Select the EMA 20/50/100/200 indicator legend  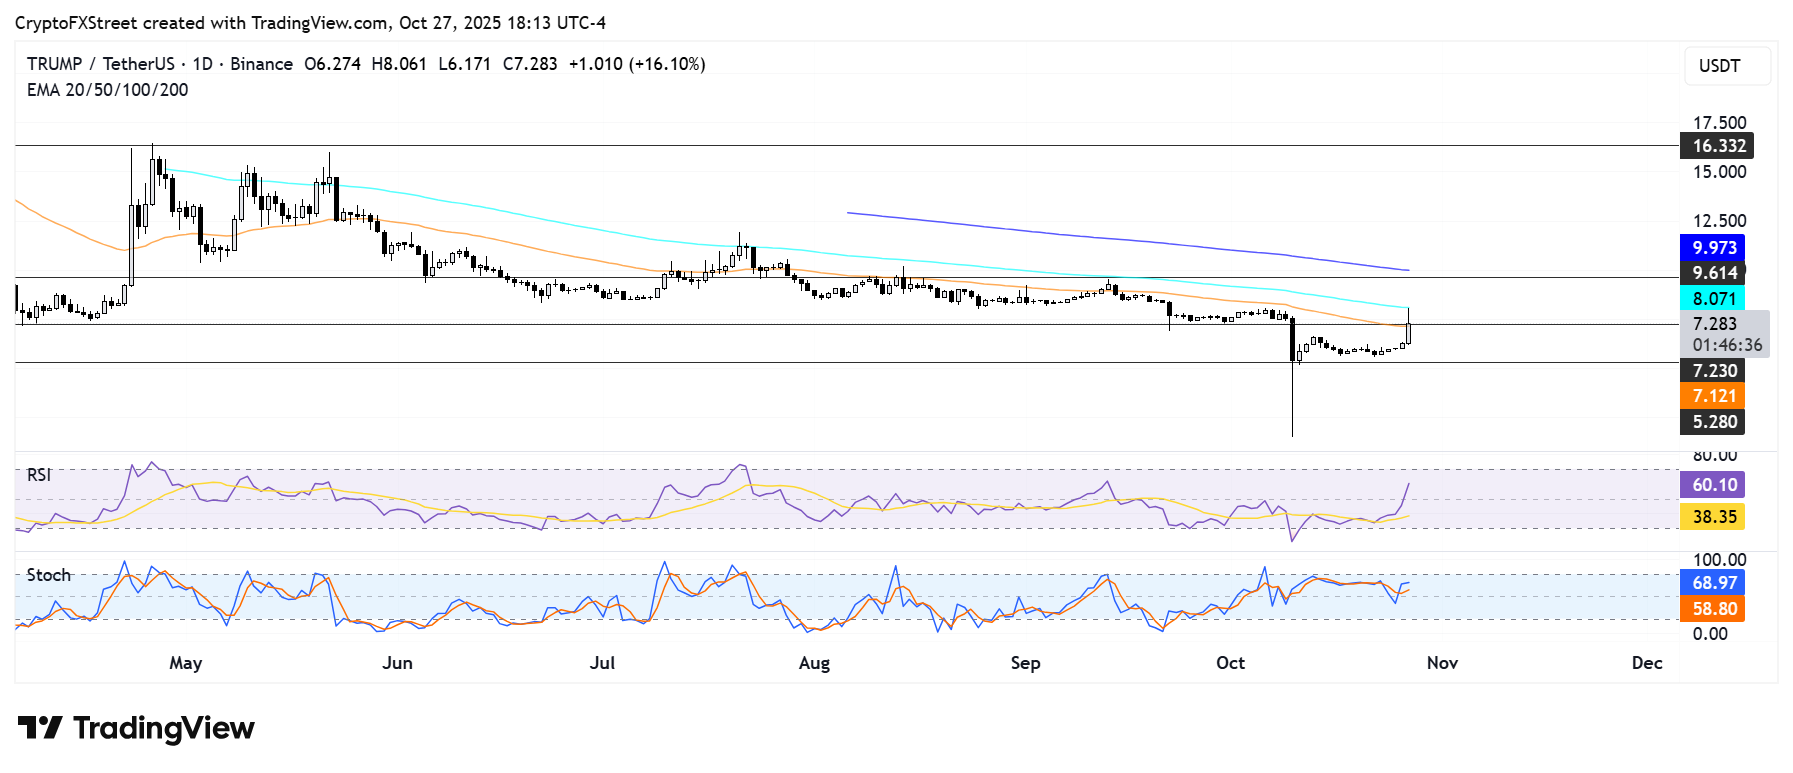point(107,90)
